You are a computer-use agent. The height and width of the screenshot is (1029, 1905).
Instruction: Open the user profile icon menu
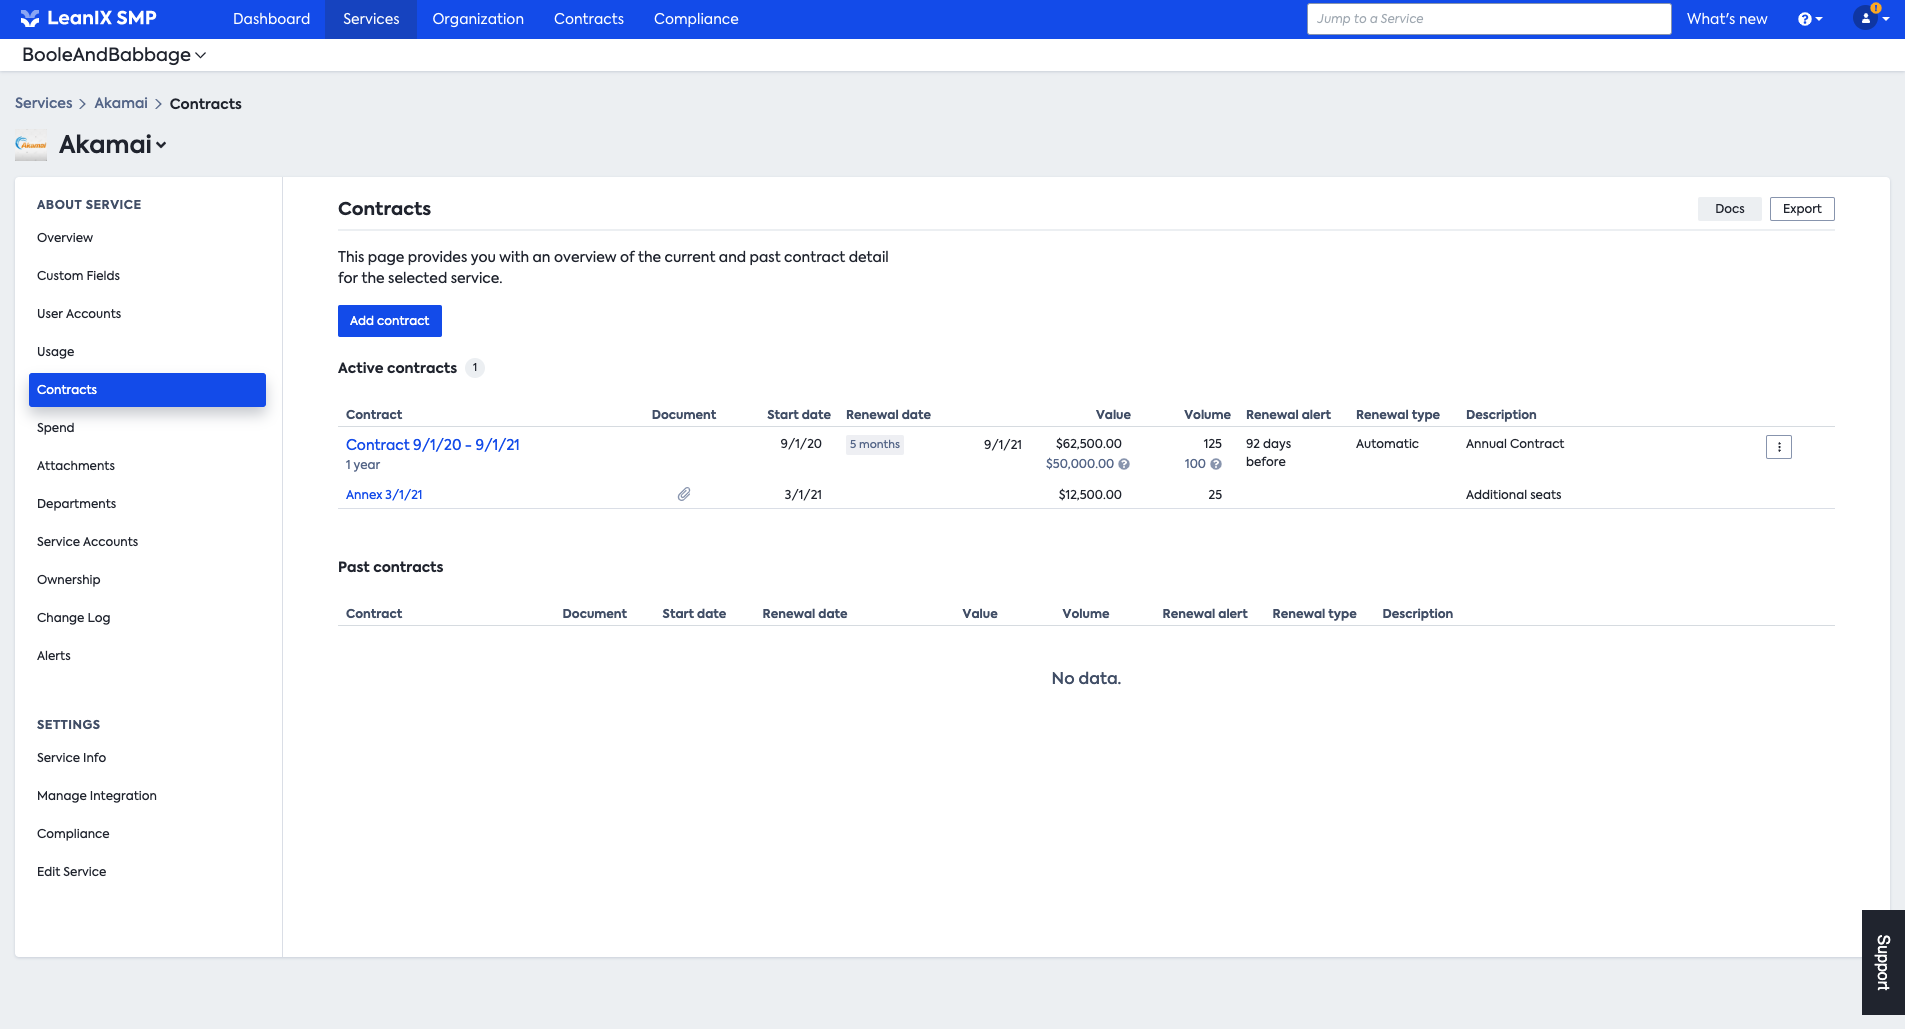pyautogui.click(x=1870, y=18)
